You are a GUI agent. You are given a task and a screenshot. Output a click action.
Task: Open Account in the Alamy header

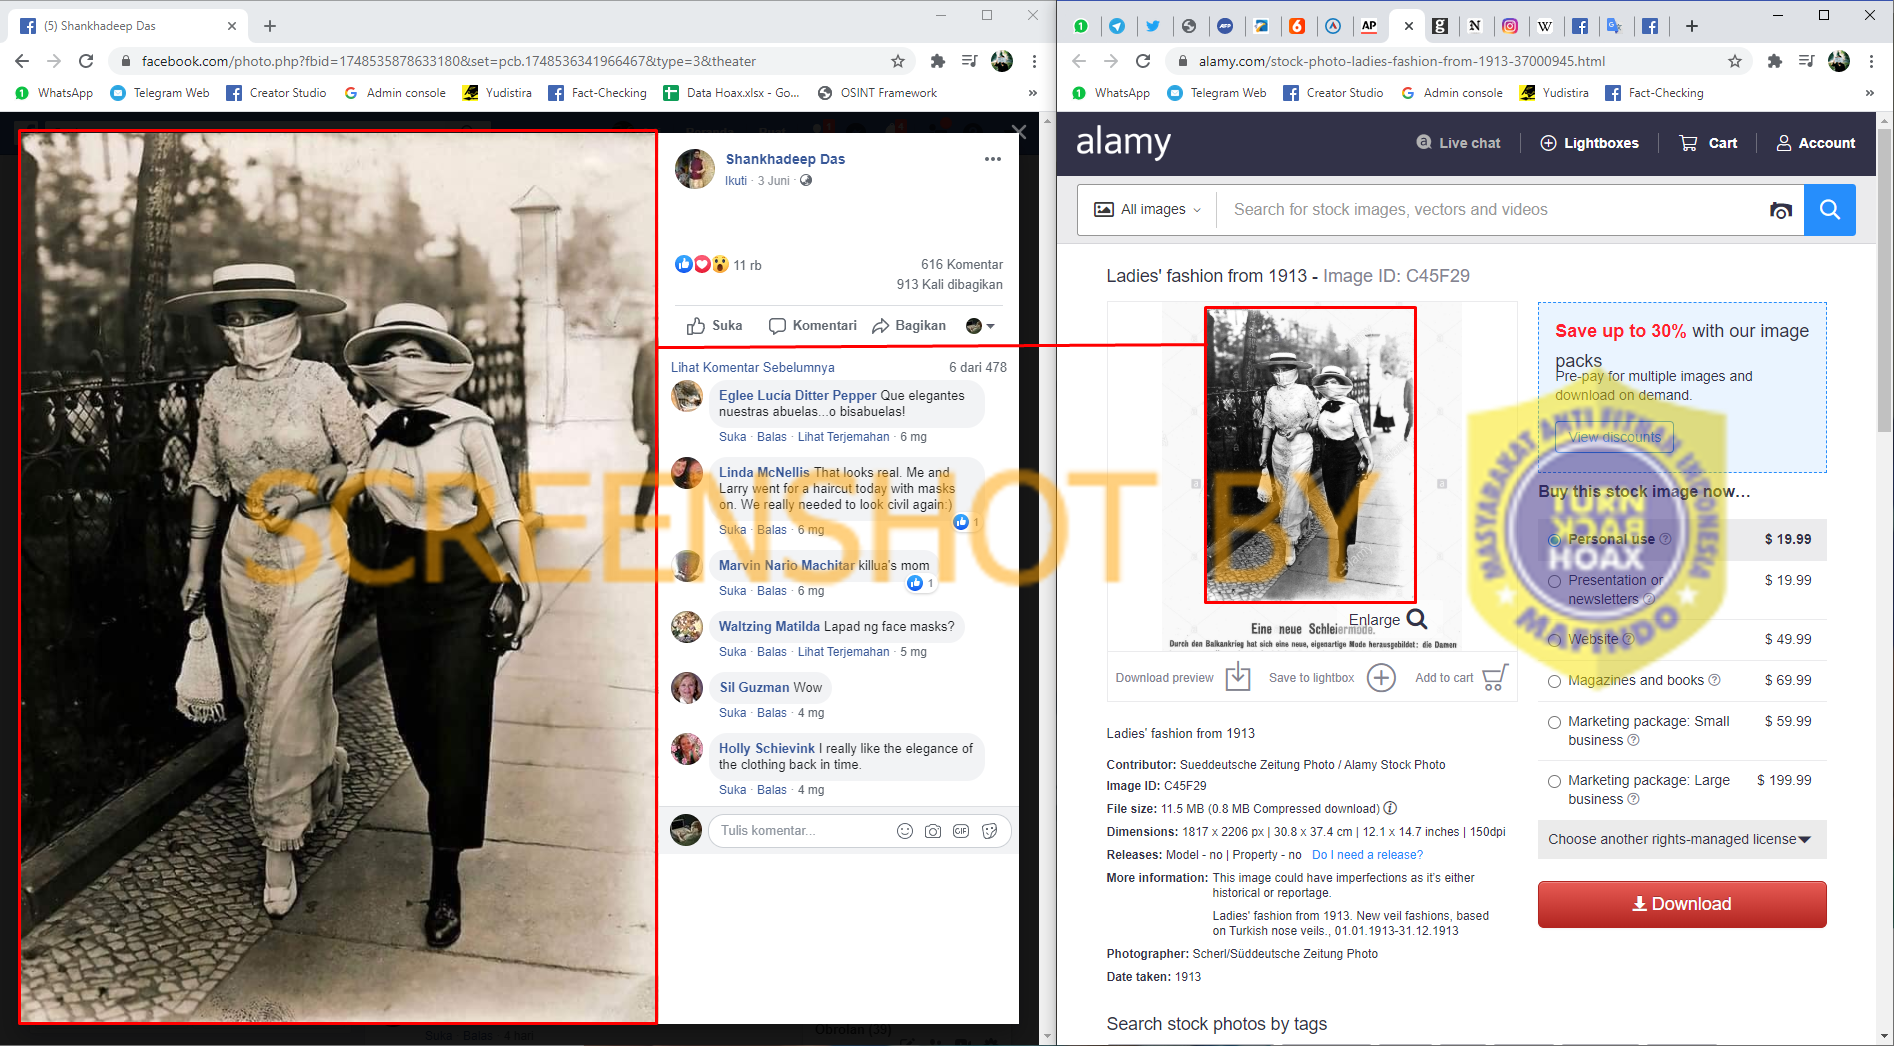click(x=1815, y=143)
